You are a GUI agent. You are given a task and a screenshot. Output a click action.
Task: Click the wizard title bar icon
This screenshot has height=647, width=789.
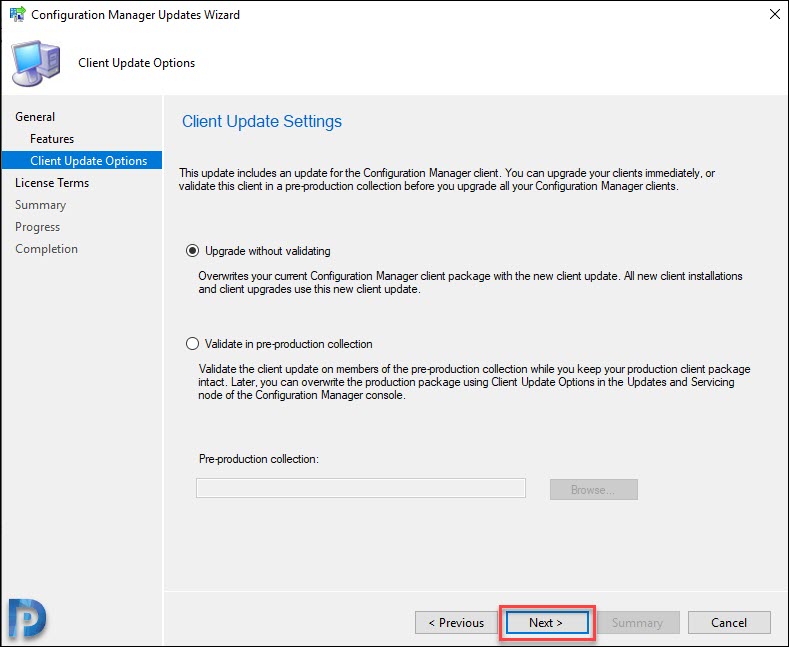[18, 14]
